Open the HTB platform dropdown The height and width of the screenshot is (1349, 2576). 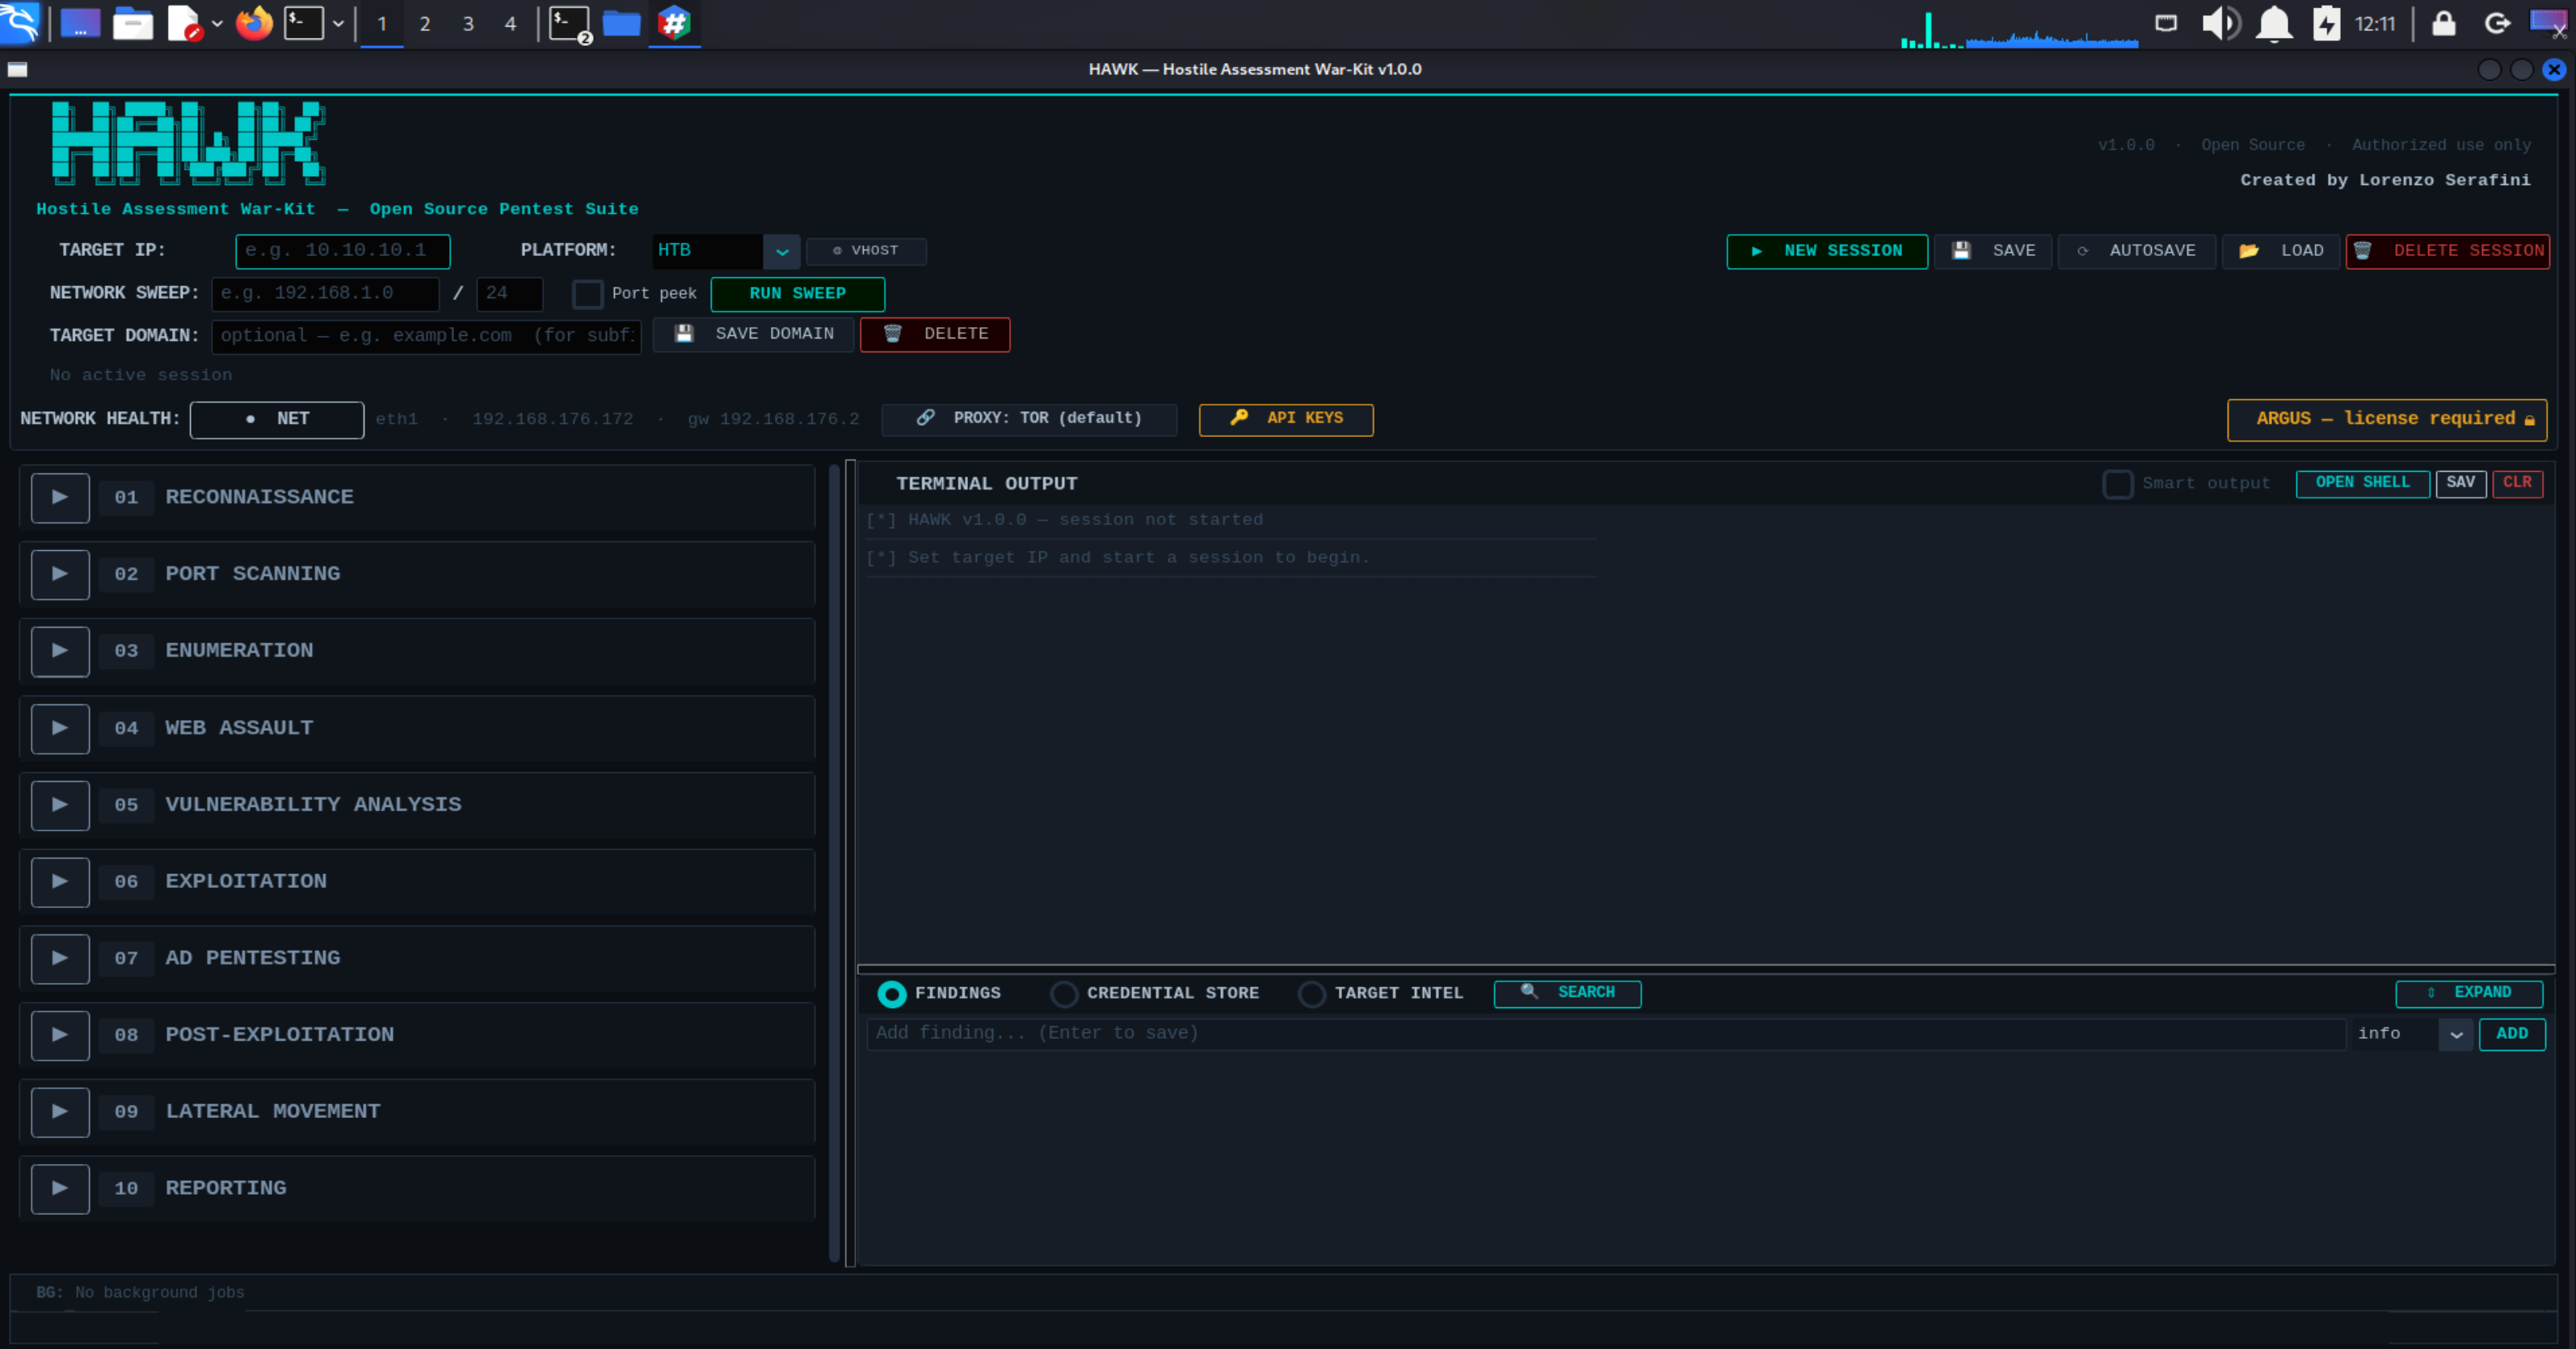pyautogui.click(x=782, y=251)
